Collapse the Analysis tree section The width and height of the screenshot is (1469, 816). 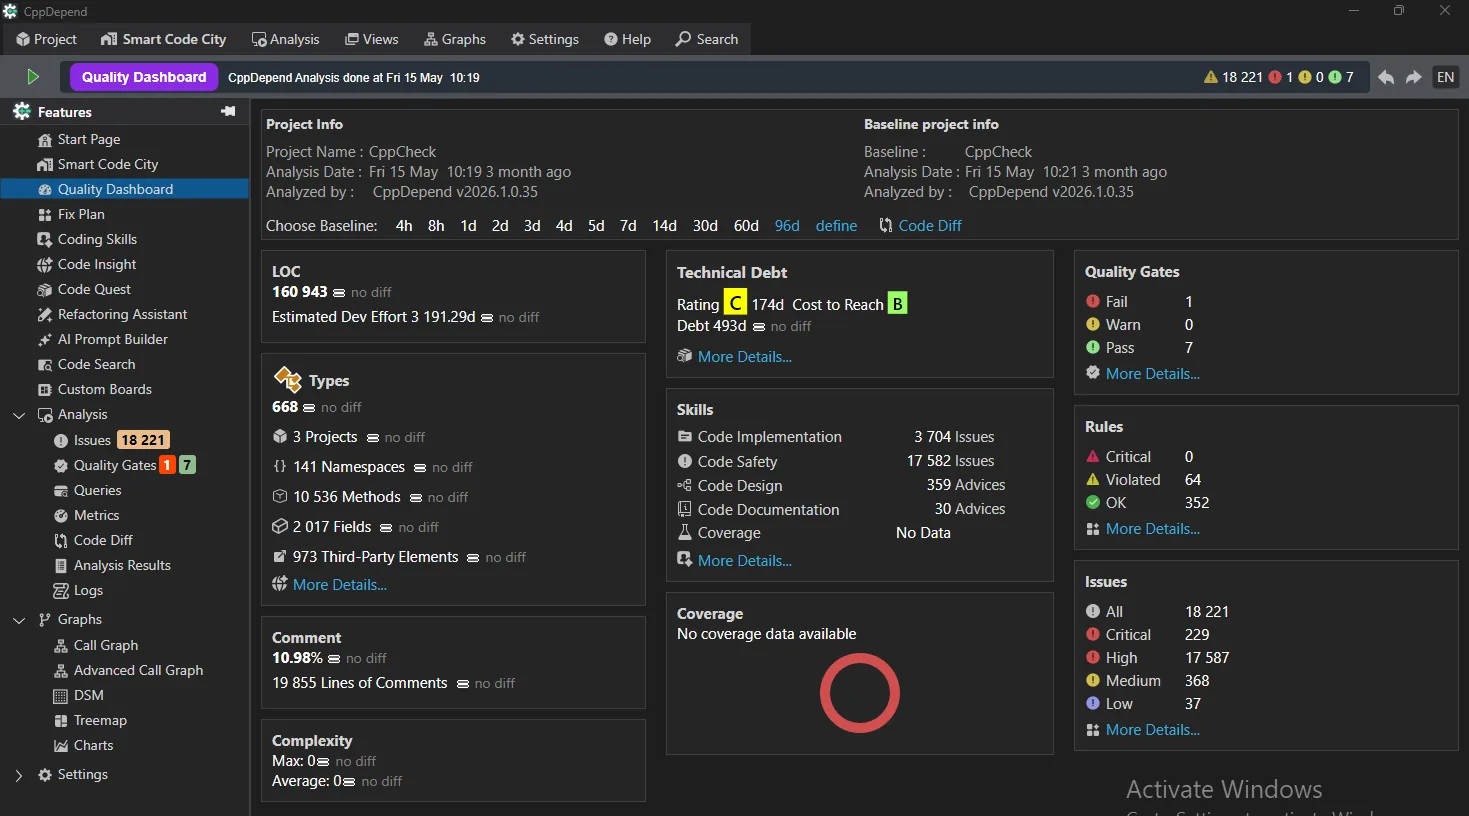[19, 415]
